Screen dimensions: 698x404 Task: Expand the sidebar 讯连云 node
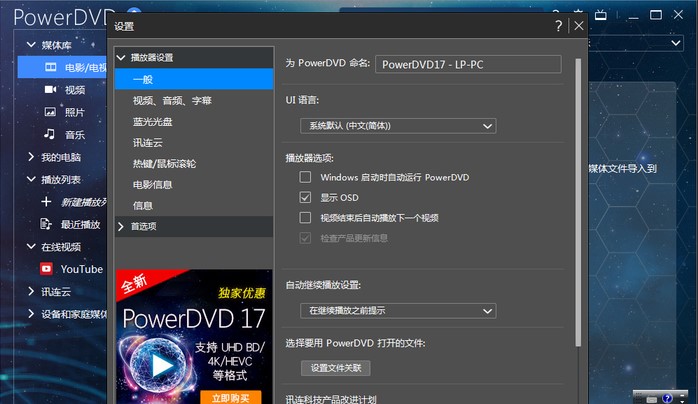[x=31, y=291]
